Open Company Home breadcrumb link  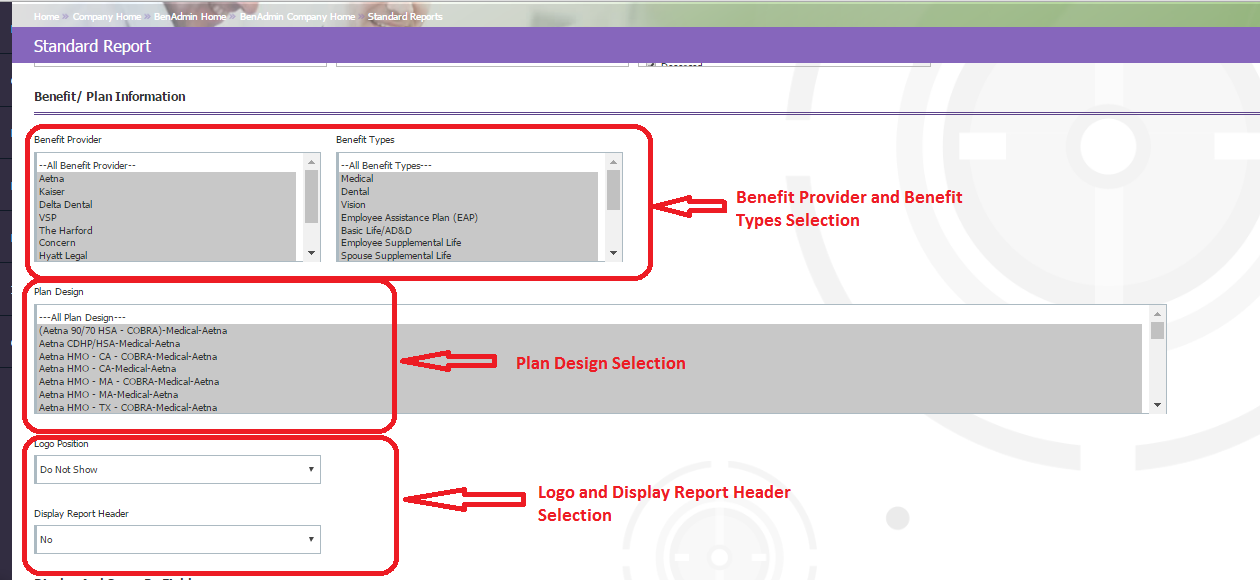click(106, 17)
